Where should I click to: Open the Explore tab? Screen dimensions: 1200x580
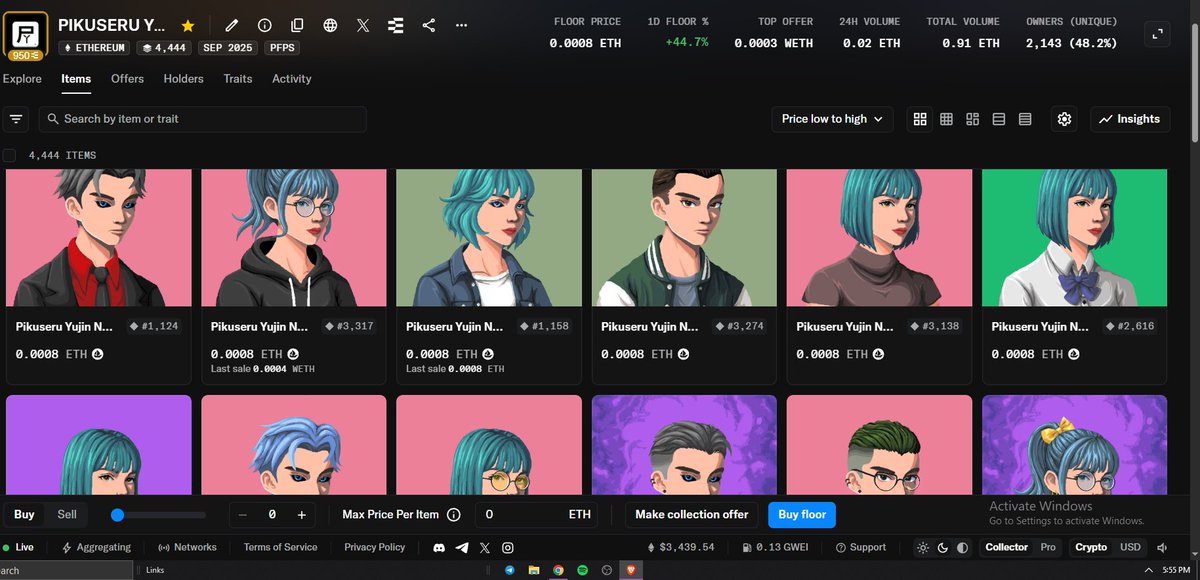22,79
